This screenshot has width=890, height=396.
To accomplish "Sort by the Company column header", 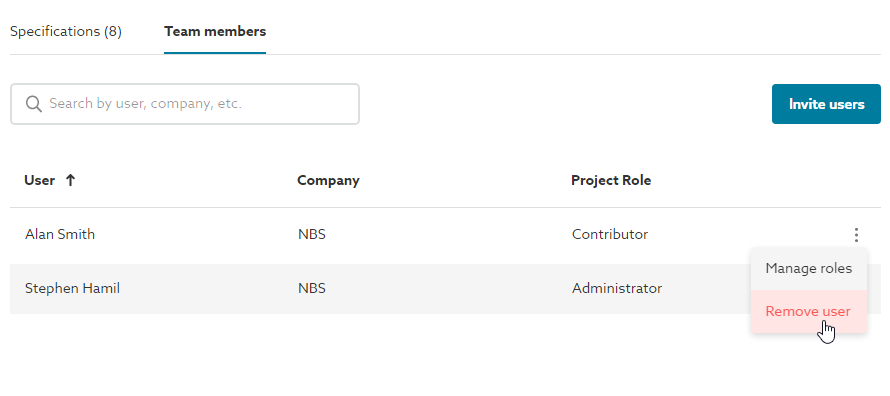I will 328,180.
